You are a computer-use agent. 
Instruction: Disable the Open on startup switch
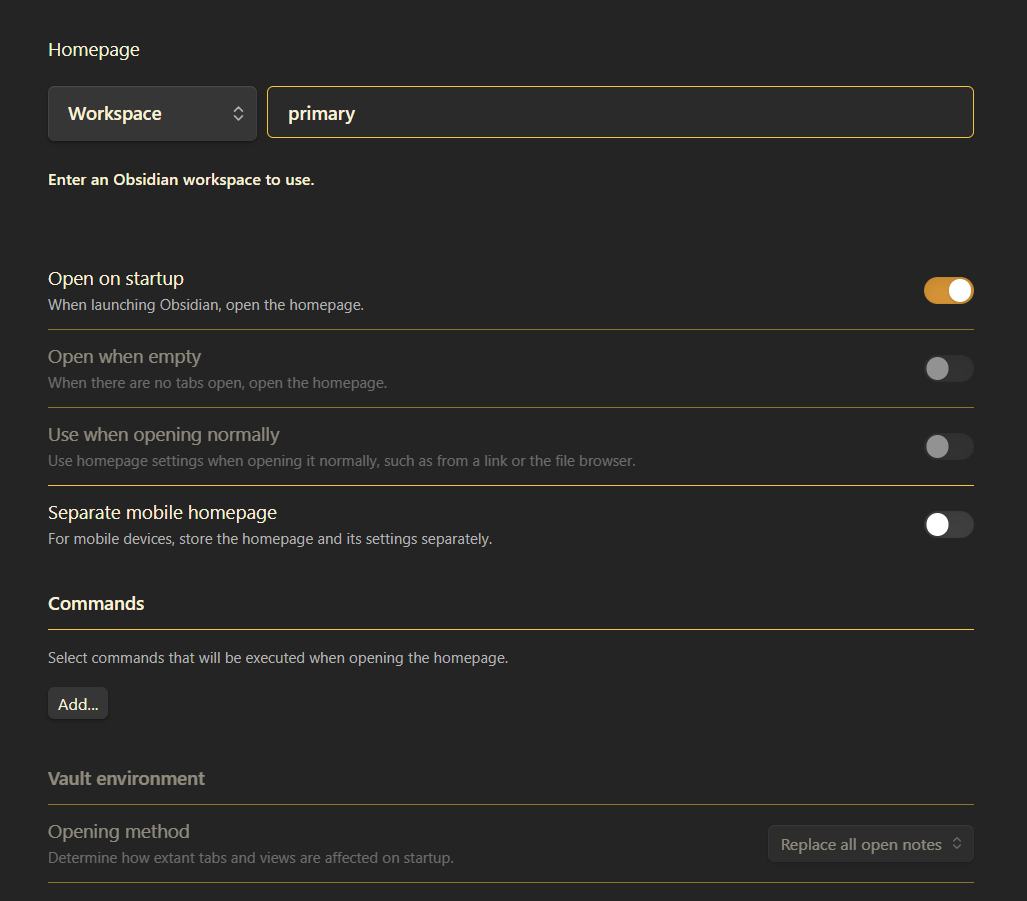948,291
